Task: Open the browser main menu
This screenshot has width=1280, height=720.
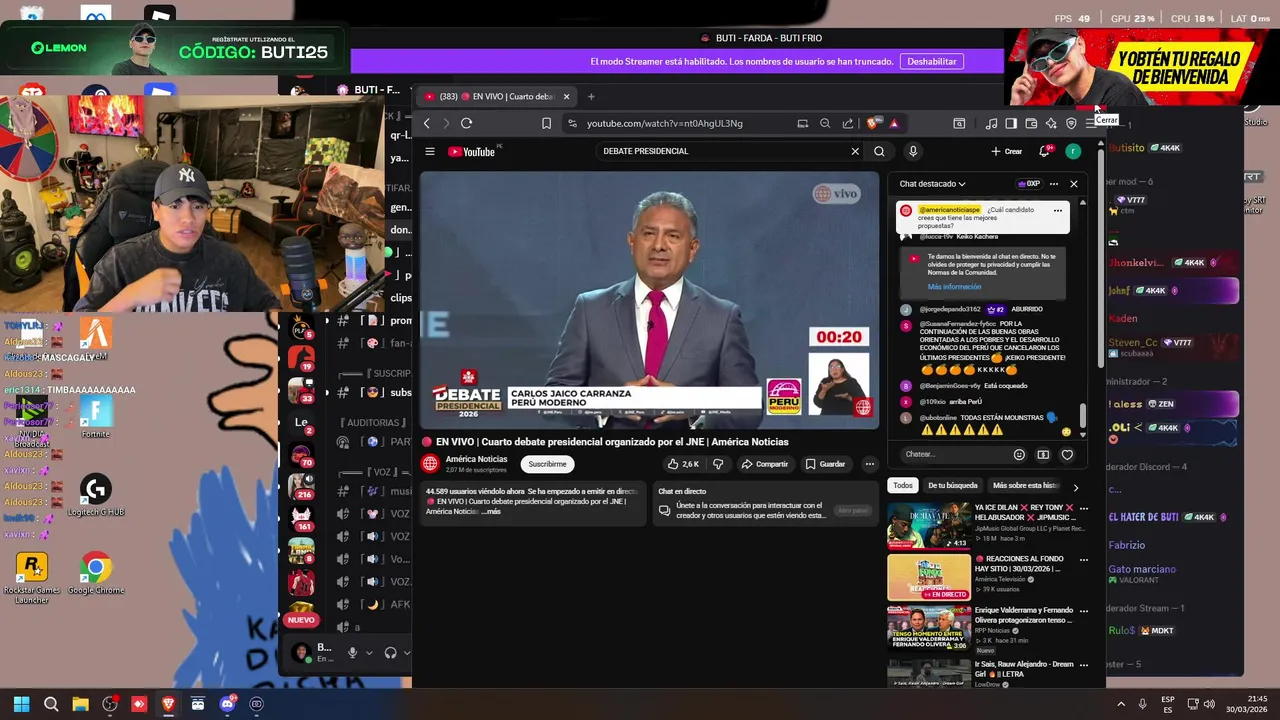Action: [1091, 123]
